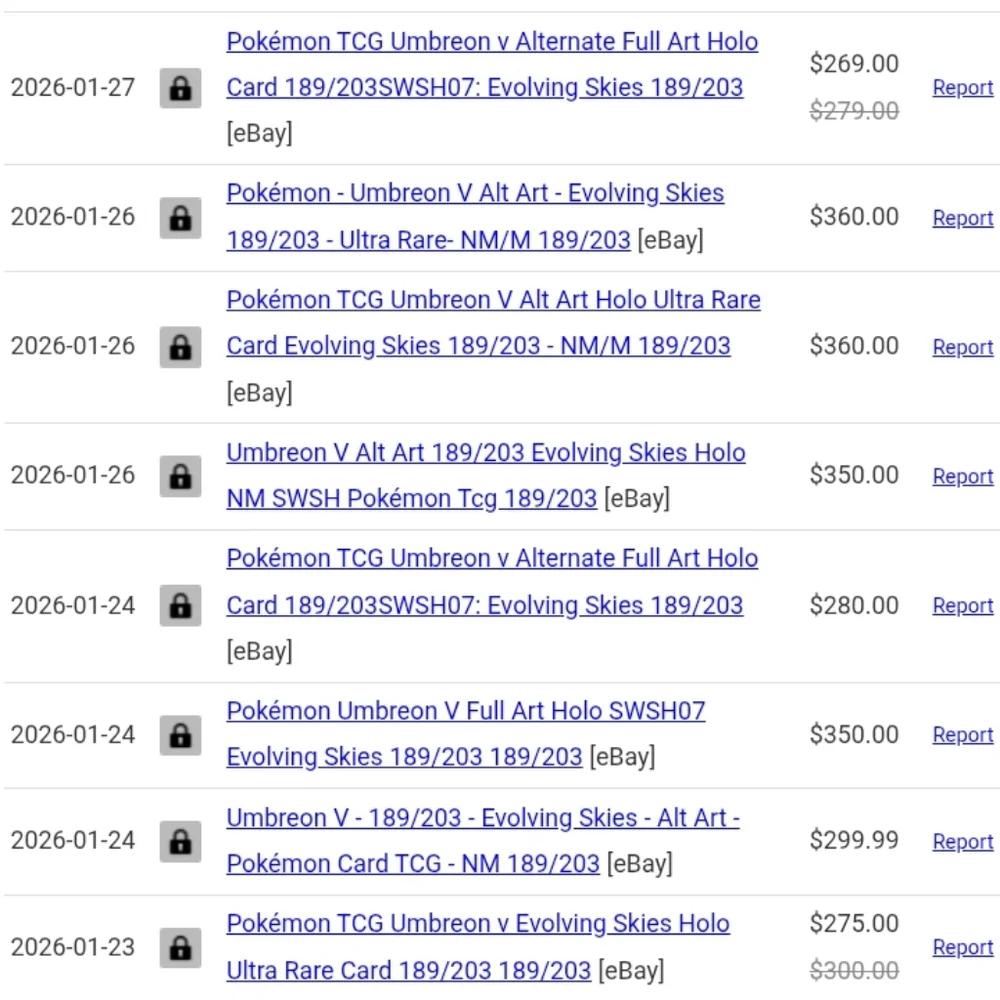Click lock icon for Umbreon V Full Art Holo SWSH07
Viewport: 1000px width, 1000px height.
click(x=180, y=735)
